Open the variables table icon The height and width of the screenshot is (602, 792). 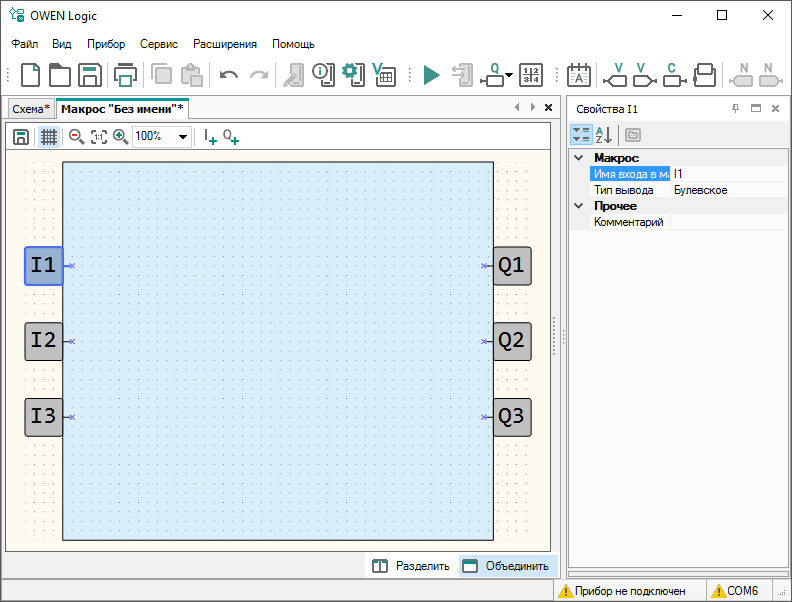[x=383, y=75]
